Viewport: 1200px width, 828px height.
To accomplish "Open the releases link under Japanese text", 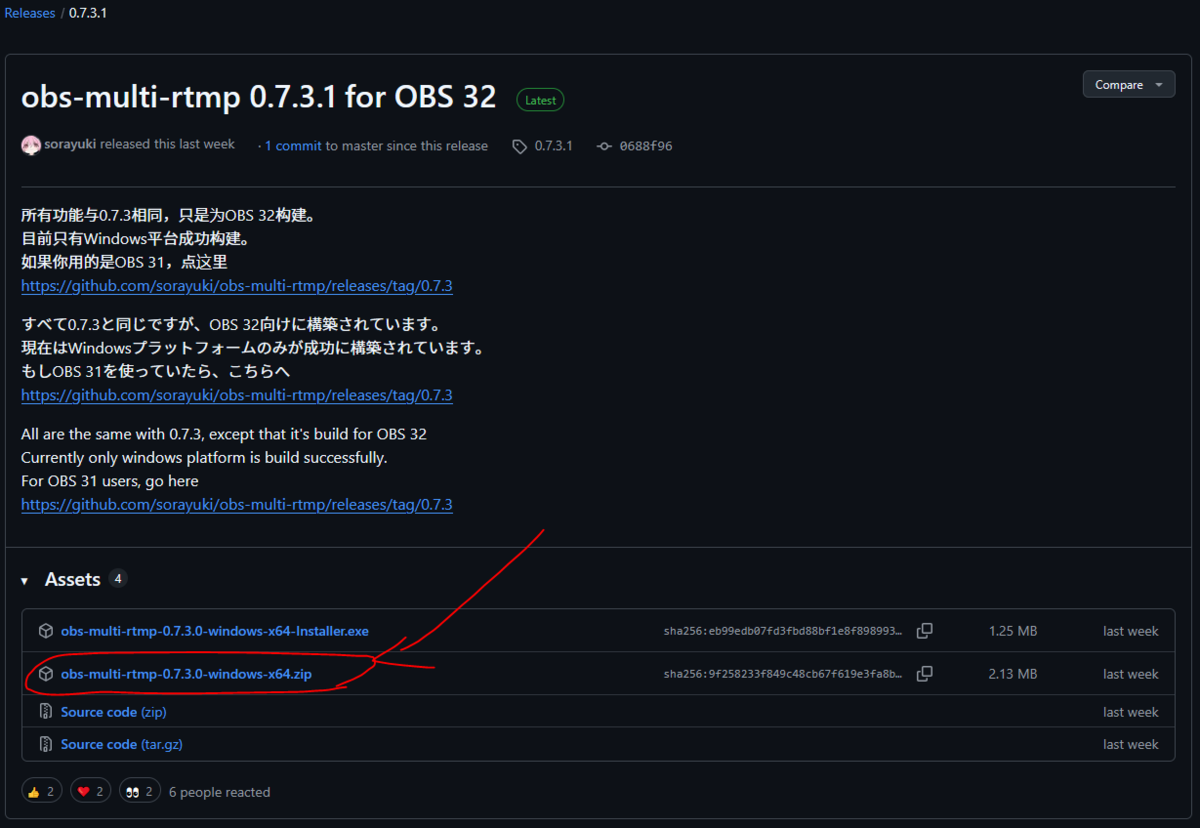I will (237, 395).
